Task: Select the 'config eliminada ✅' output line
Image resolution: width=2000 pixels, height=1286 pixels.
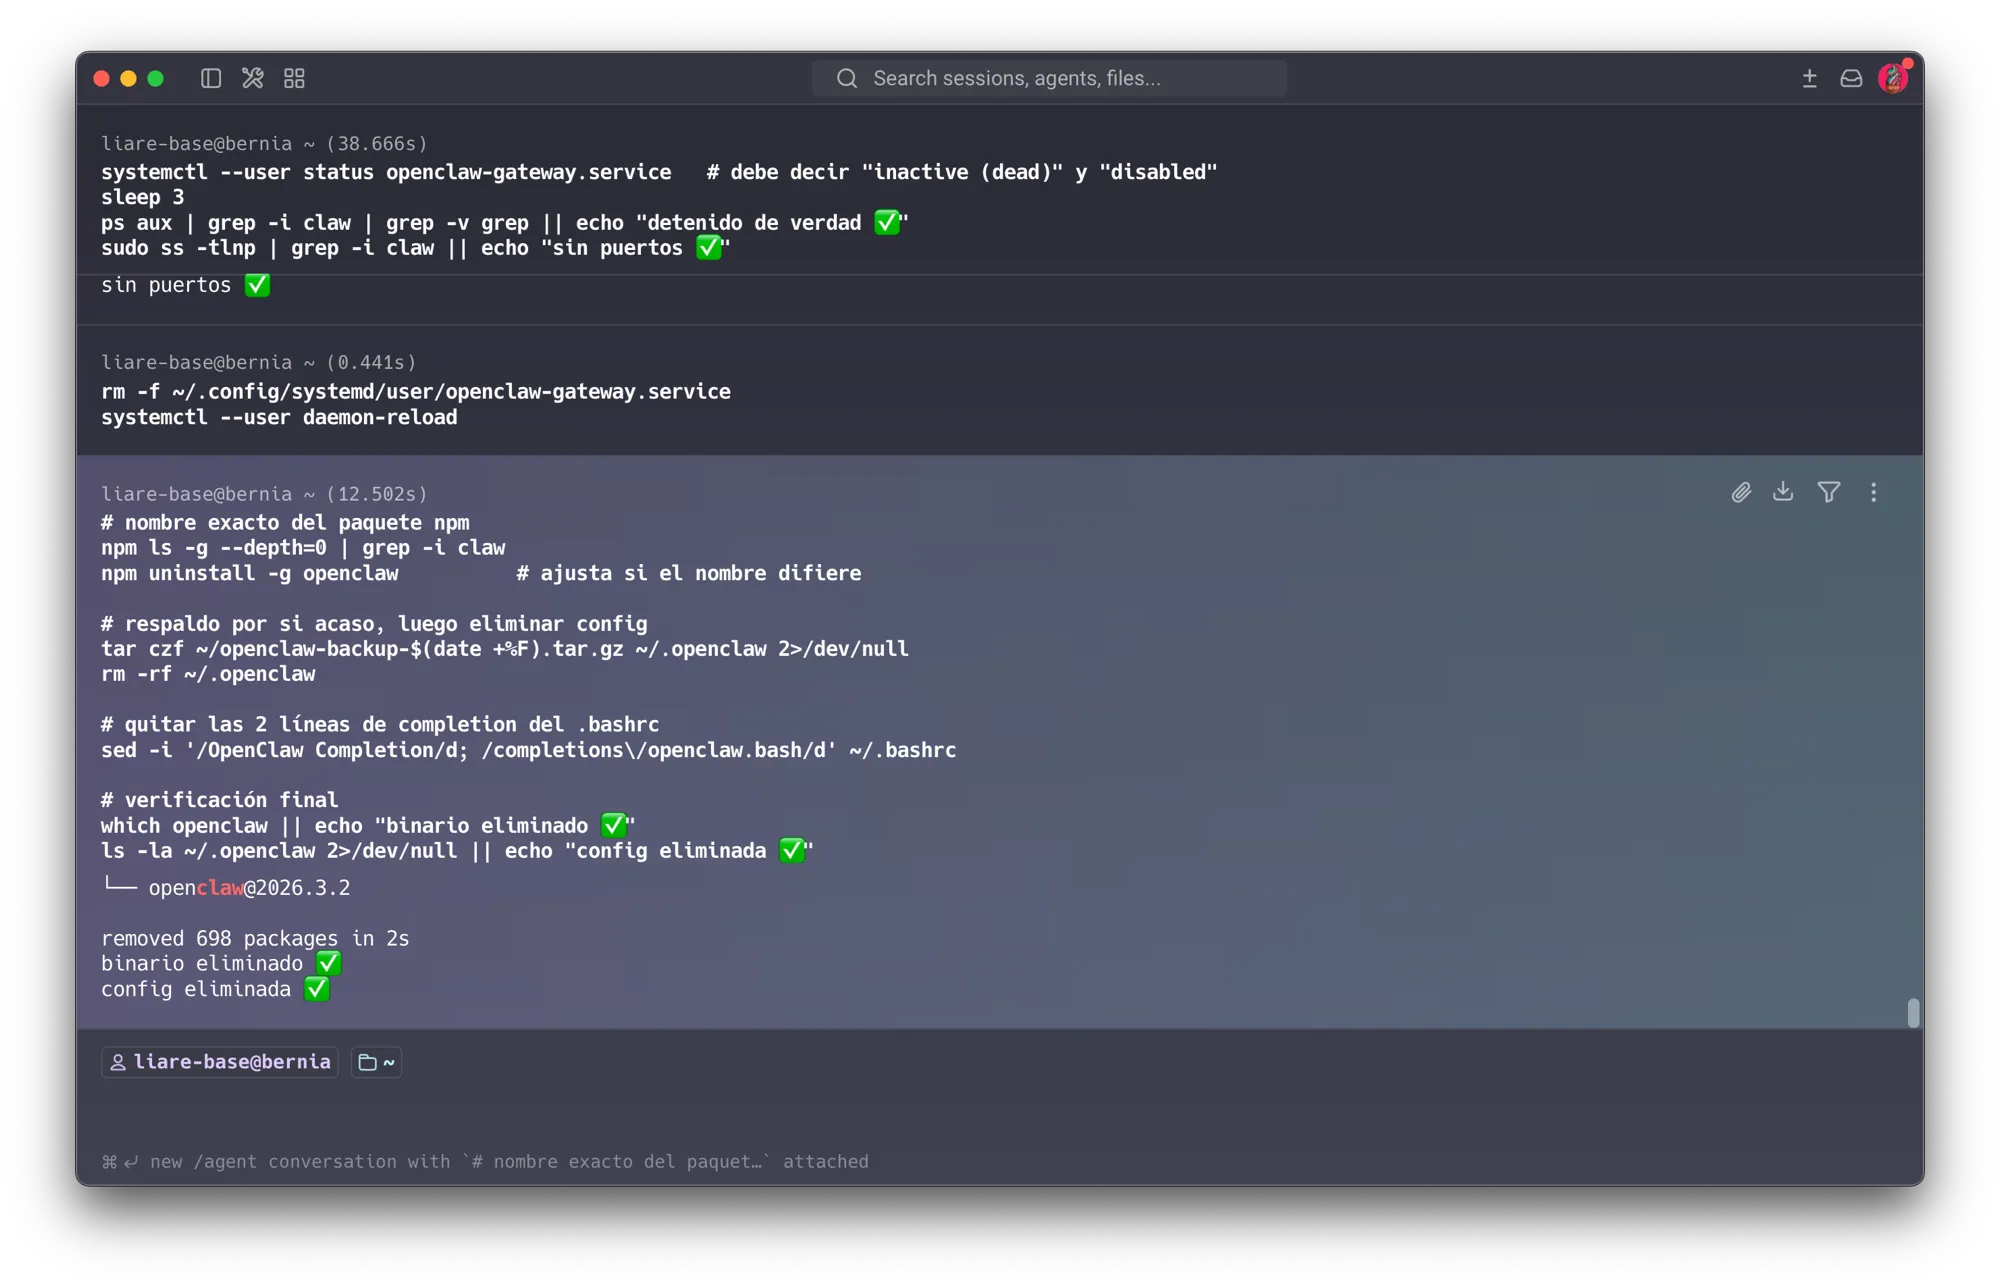Action: tap(215, 989)
